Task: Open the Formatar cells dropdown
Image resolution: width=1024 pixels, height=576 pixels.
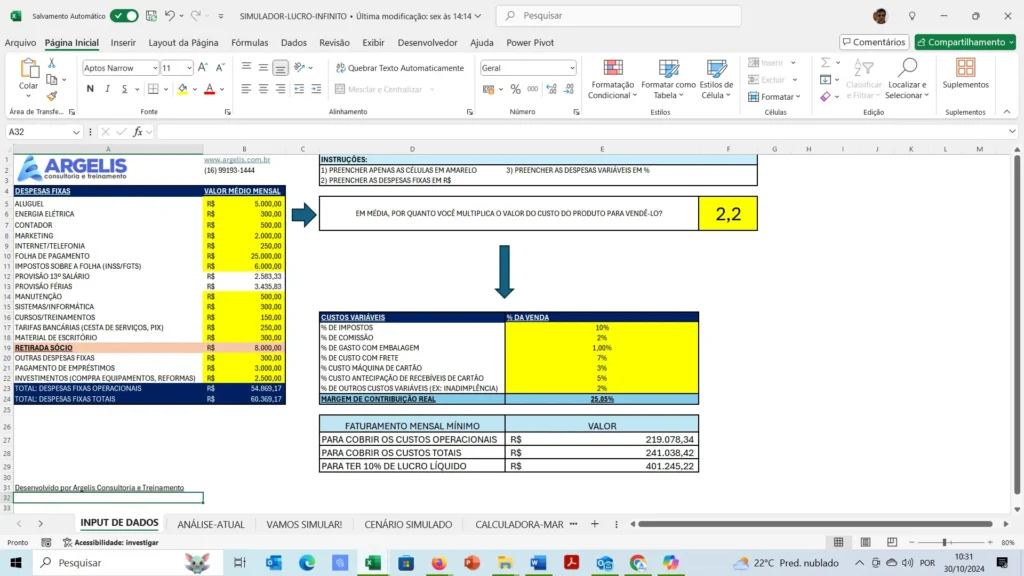Action: (x=774, y=97)
